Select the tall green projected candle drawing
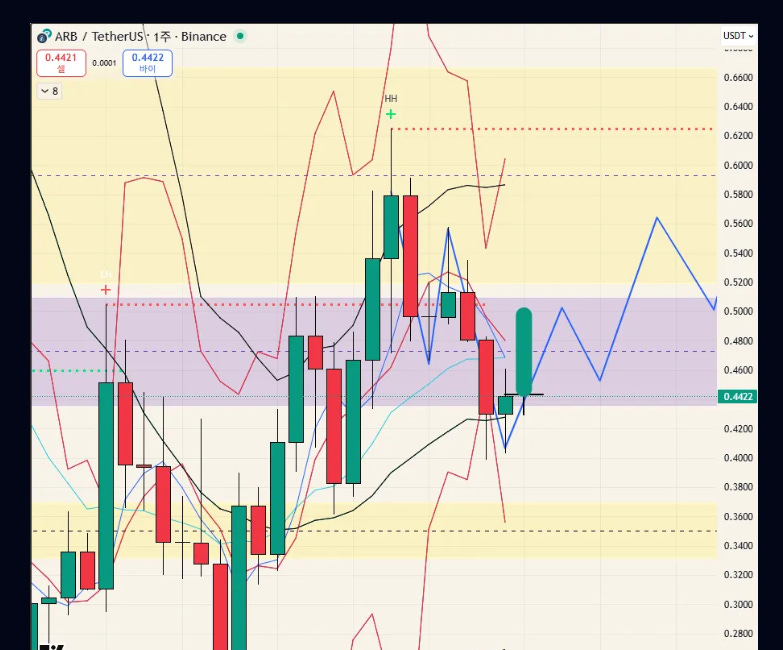Viewport: 783px width, 650px height. pos(524,352)
